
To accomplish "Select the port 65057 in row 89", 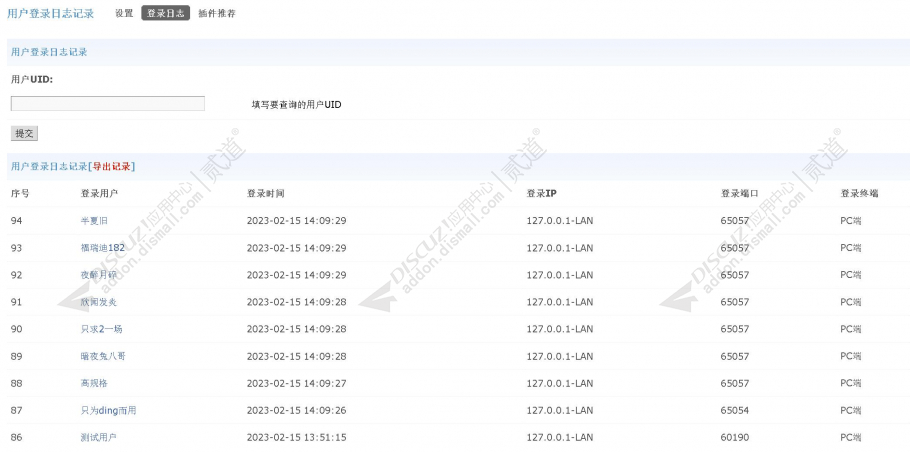I will tap(735, 356).
